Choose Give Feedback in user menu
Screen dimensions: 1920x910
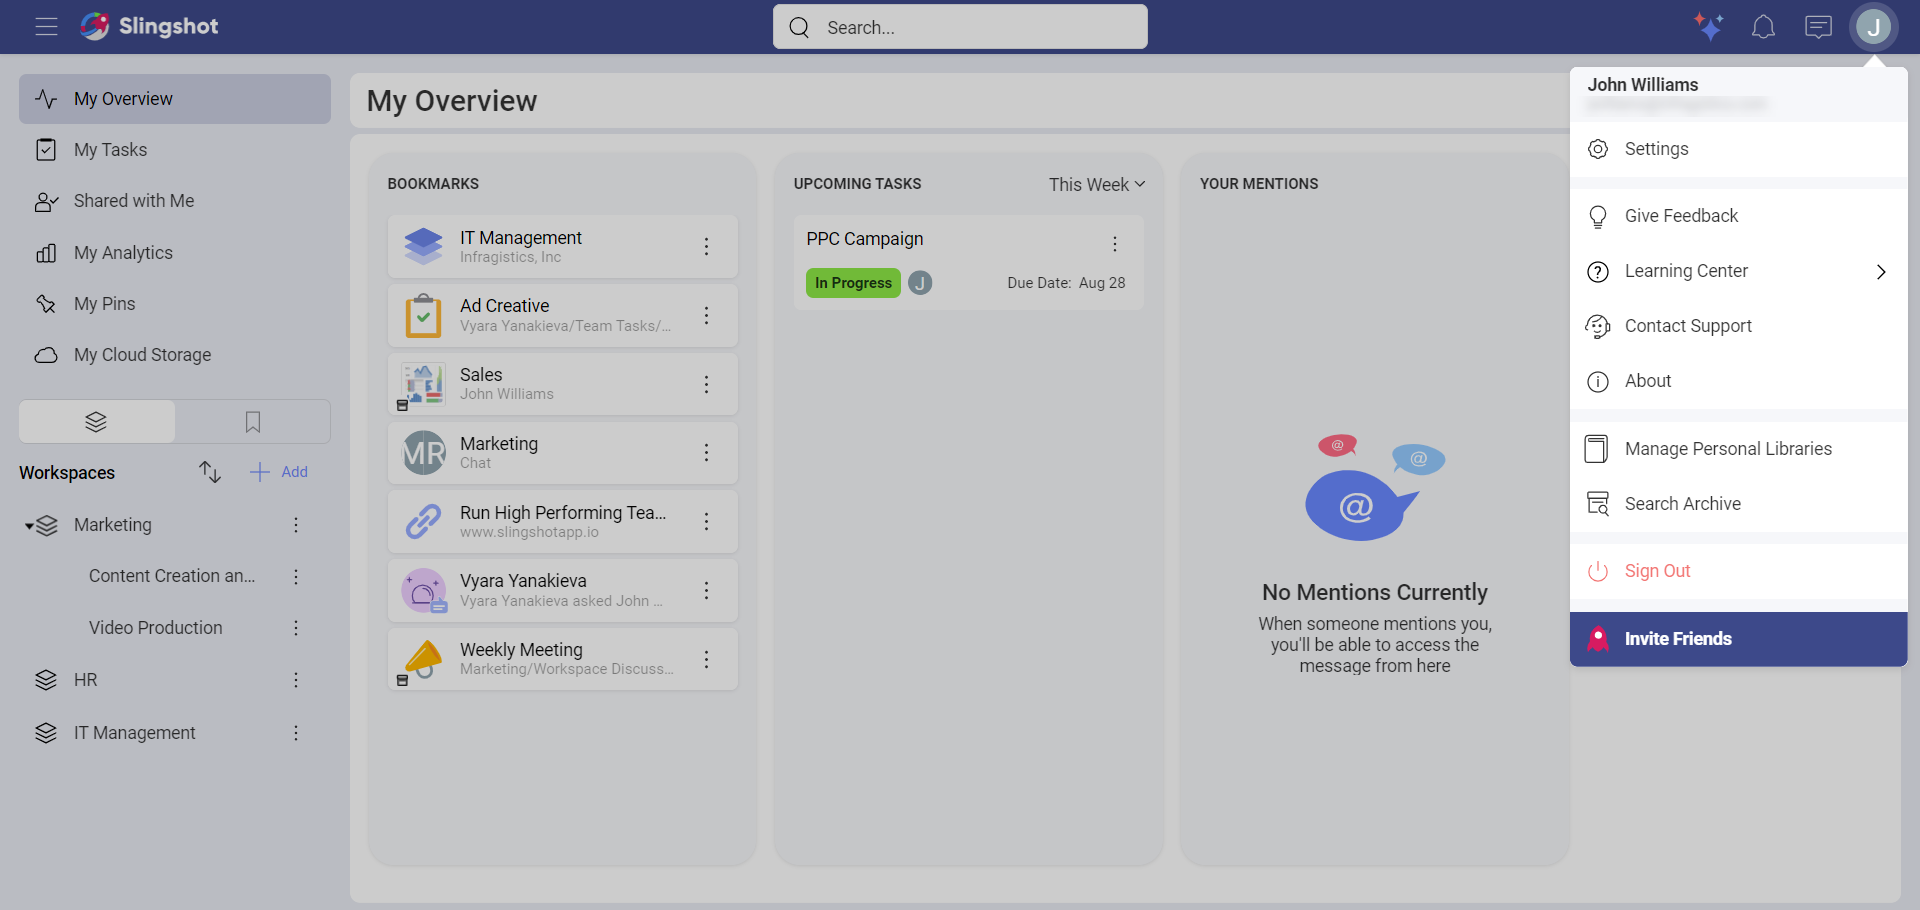coord(1738,216)
